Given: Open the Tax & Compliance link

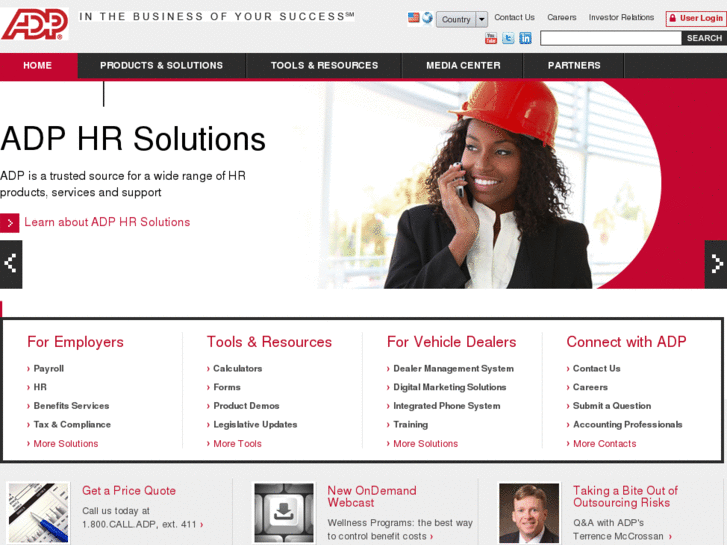Looking at the screenshot, I should [x=72, y=424].
